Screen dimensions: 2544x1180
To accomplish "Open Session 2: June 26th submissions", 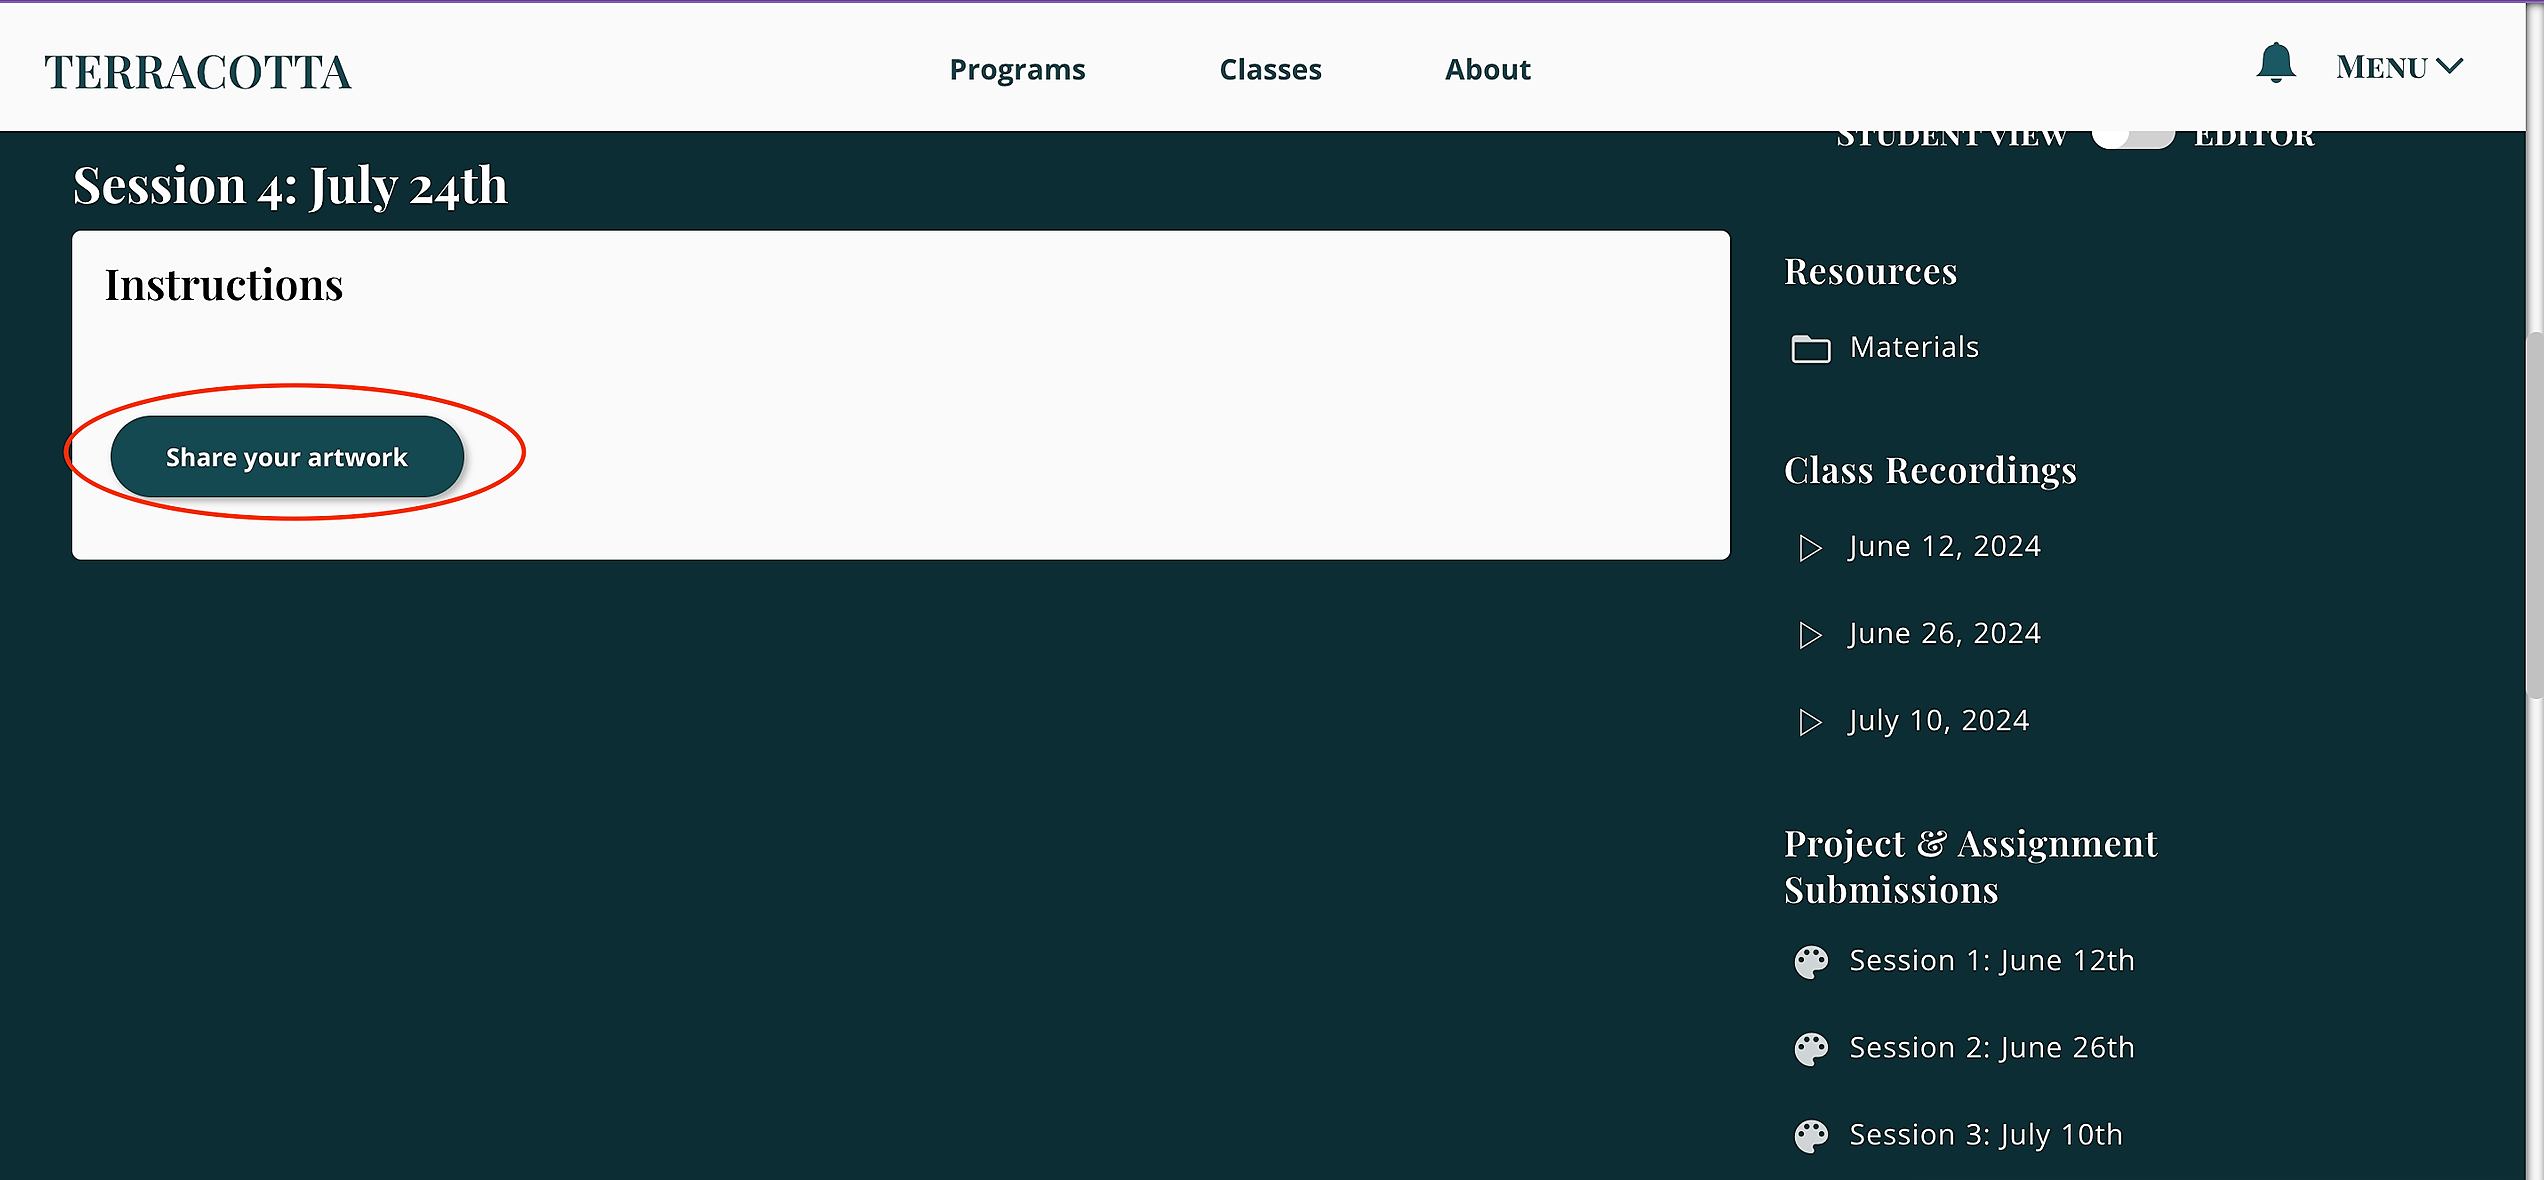I will pos(1992,1047).
